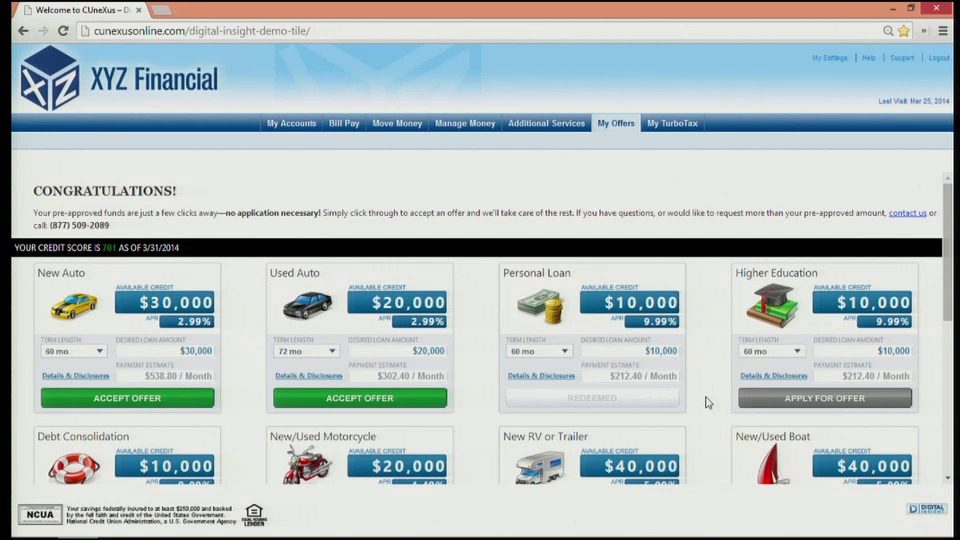960x540 pixels.
Task: Open the My Accounts menu
Action: coord(291,123)
